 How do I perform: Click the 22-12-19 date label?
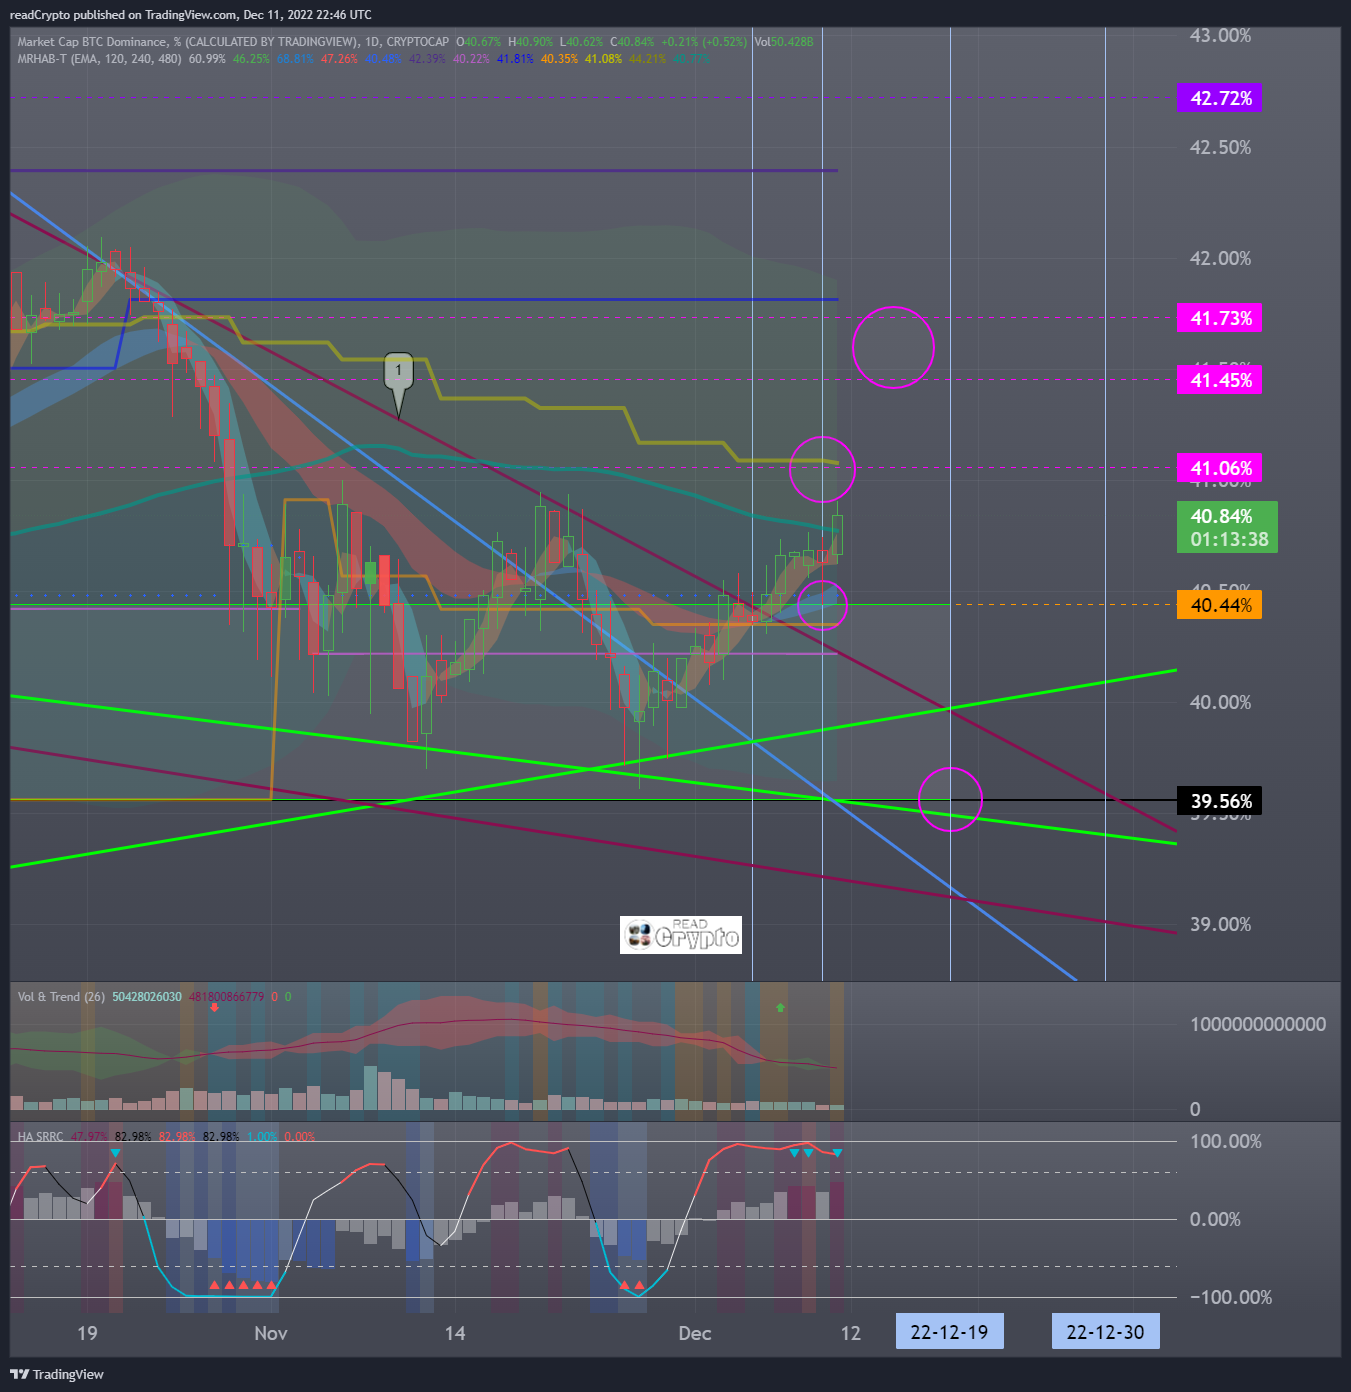949,1332
